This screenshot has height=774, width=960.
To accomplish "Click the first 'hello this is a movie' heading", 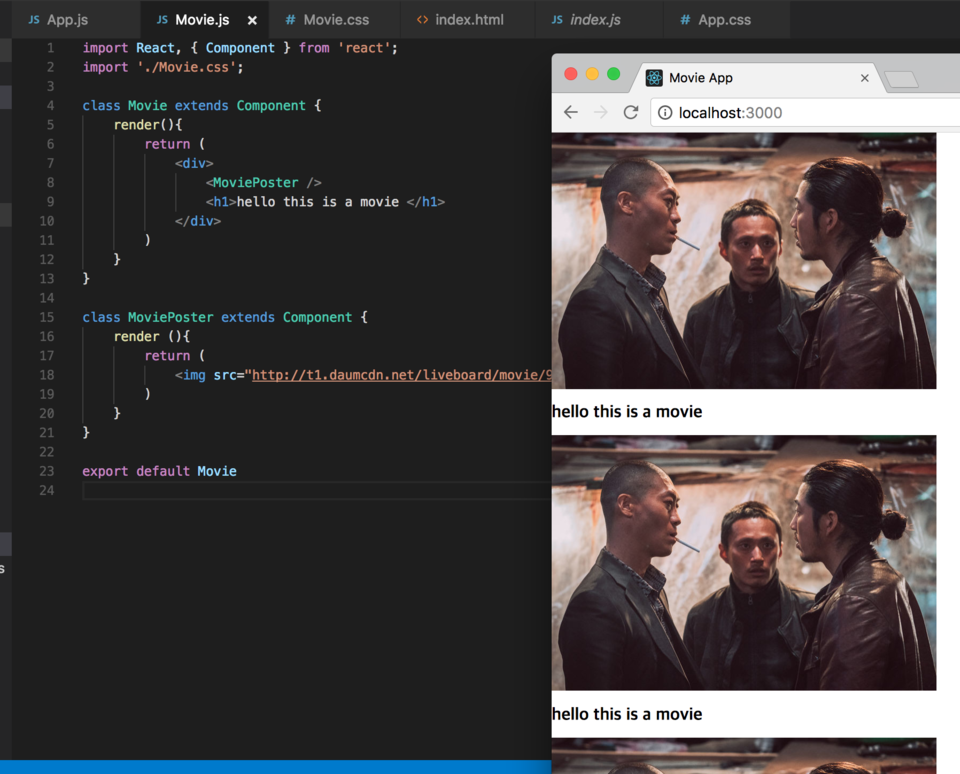I will click(627, 411).
